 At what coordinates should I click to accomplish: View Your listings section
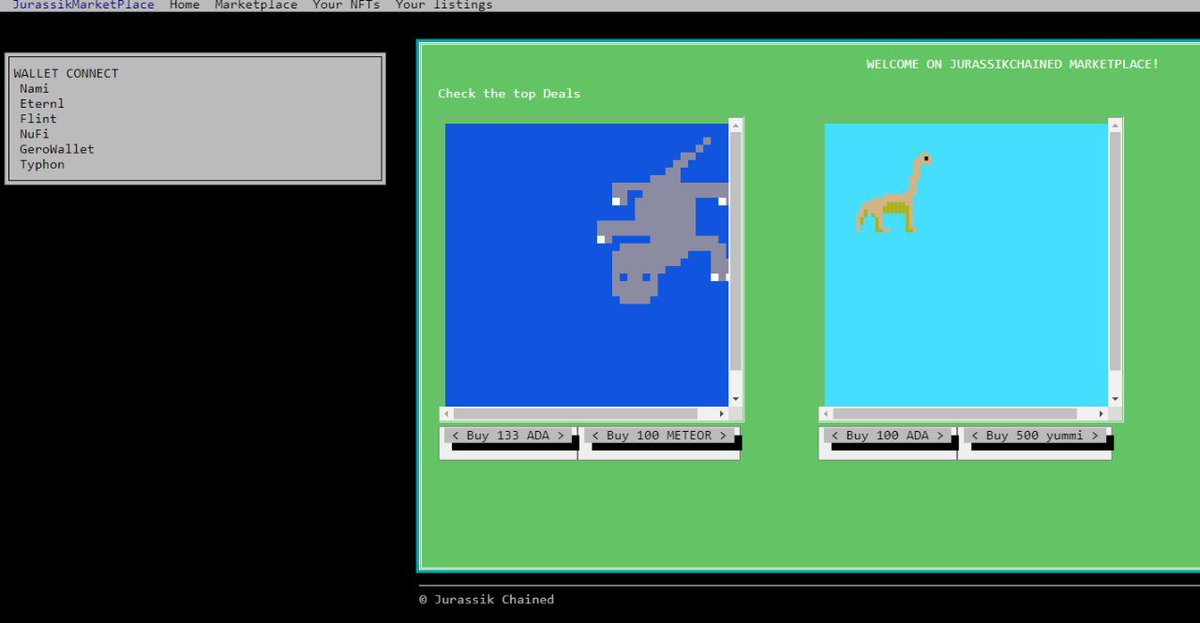444,5
